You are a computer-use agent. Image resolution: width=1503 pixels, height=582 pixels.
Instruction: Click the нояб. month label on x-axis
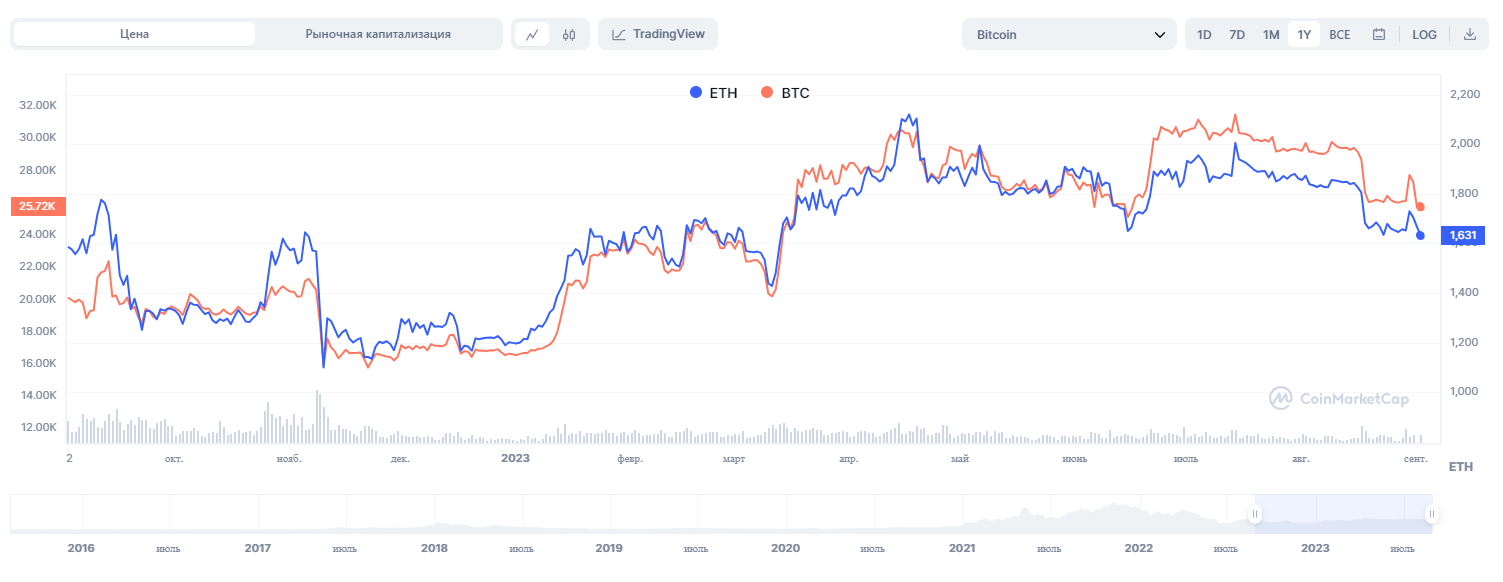(290, 459)
